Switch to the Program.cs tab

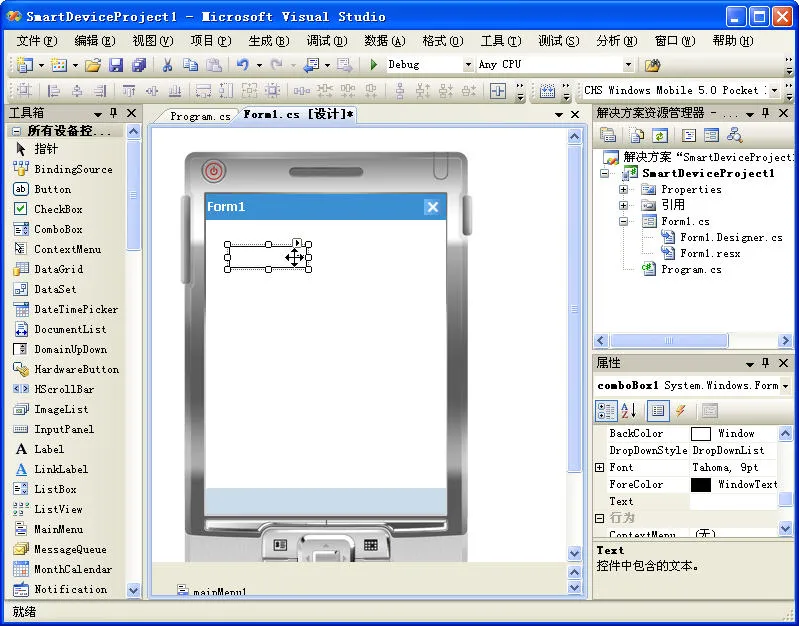200,116
